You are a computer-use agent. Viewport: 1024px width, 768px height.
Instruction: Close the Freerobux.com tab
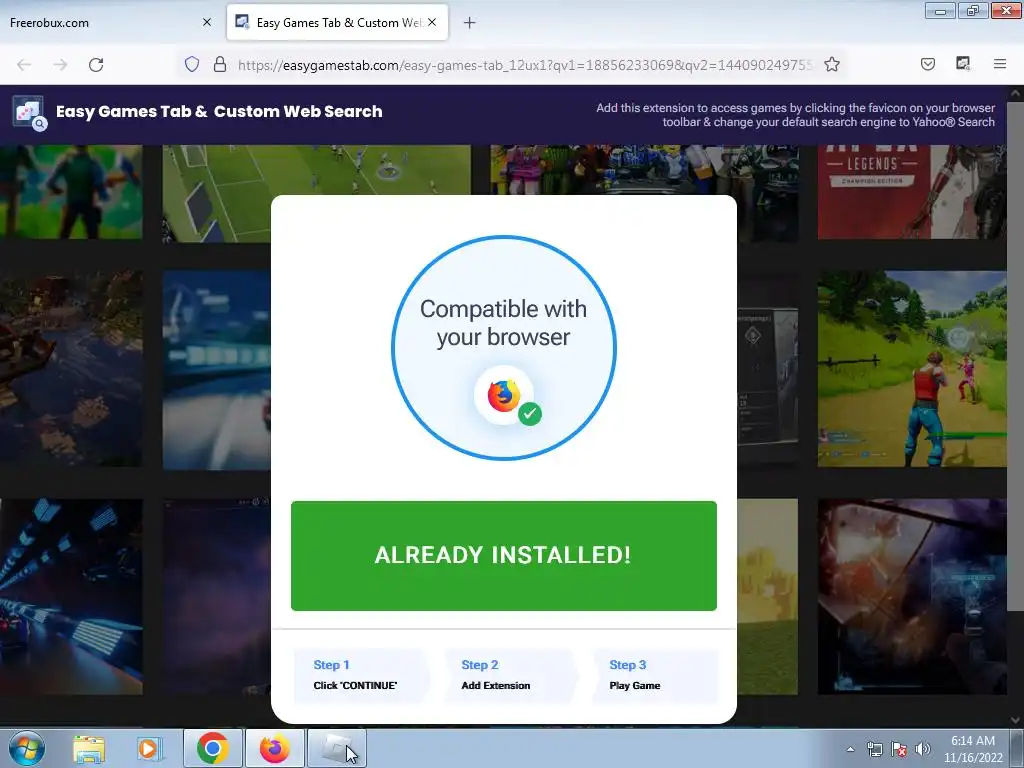tap(207, 22)
